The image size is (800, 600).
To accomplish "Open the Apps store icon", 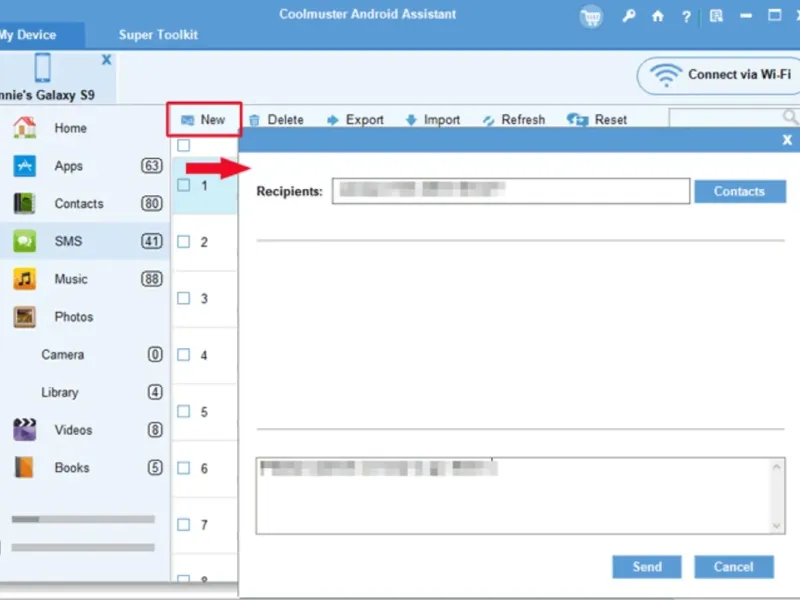I will (24, 166).
